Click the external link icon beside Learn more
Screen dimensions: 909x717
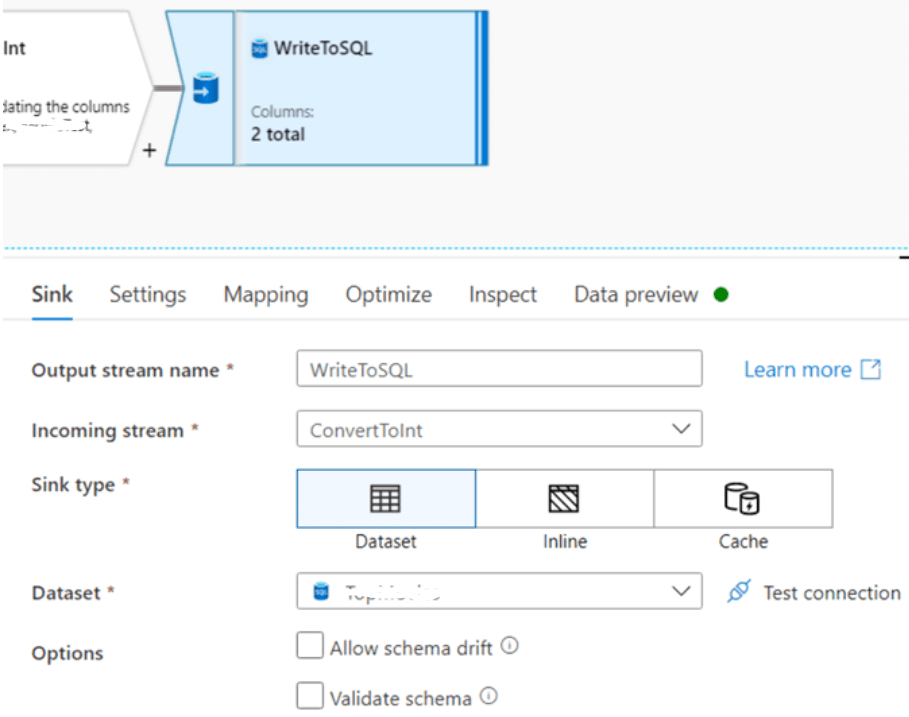871,369
